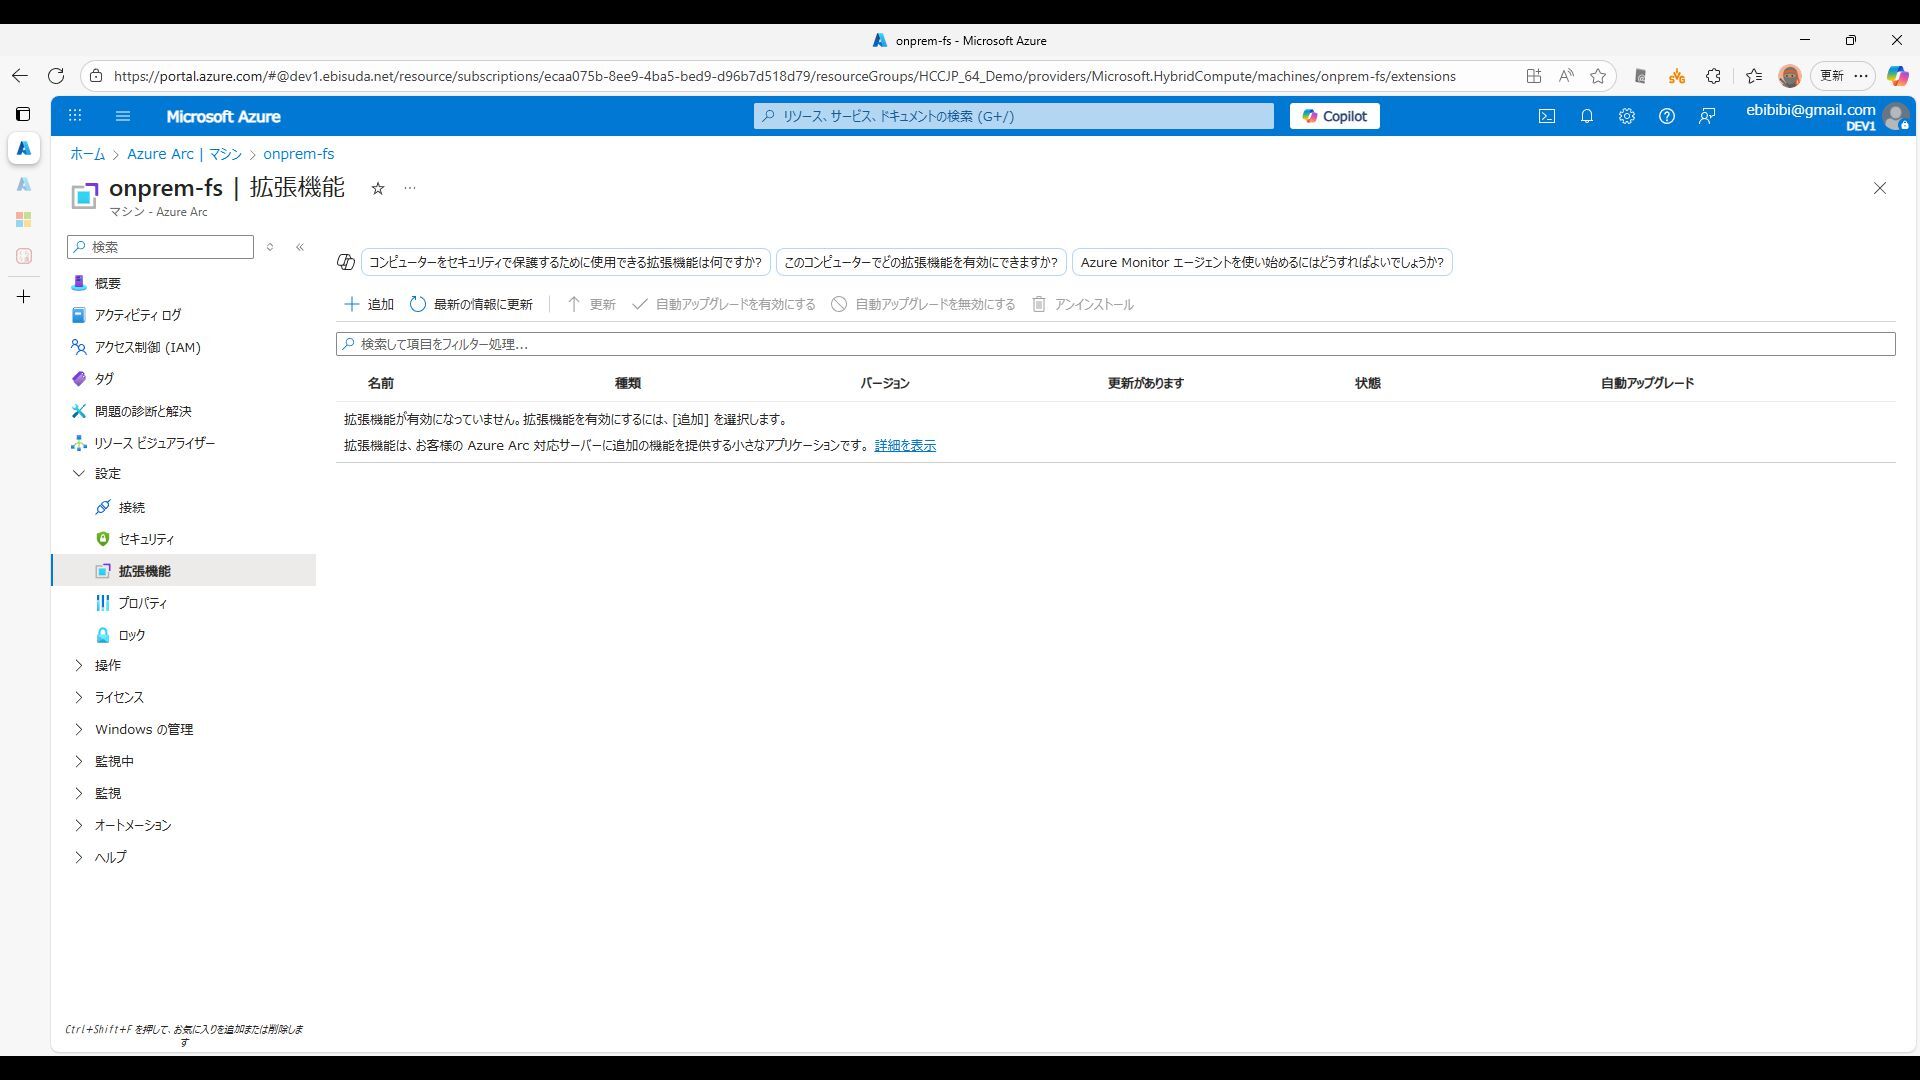Sort by 名前 column header

(x=381, y=383)
